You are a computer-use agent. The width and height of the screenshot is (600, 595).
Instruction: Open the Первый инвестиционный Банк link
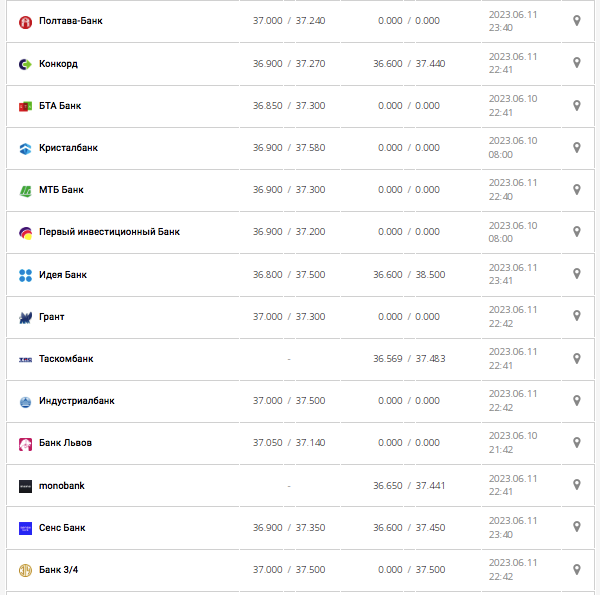point(109,232)
